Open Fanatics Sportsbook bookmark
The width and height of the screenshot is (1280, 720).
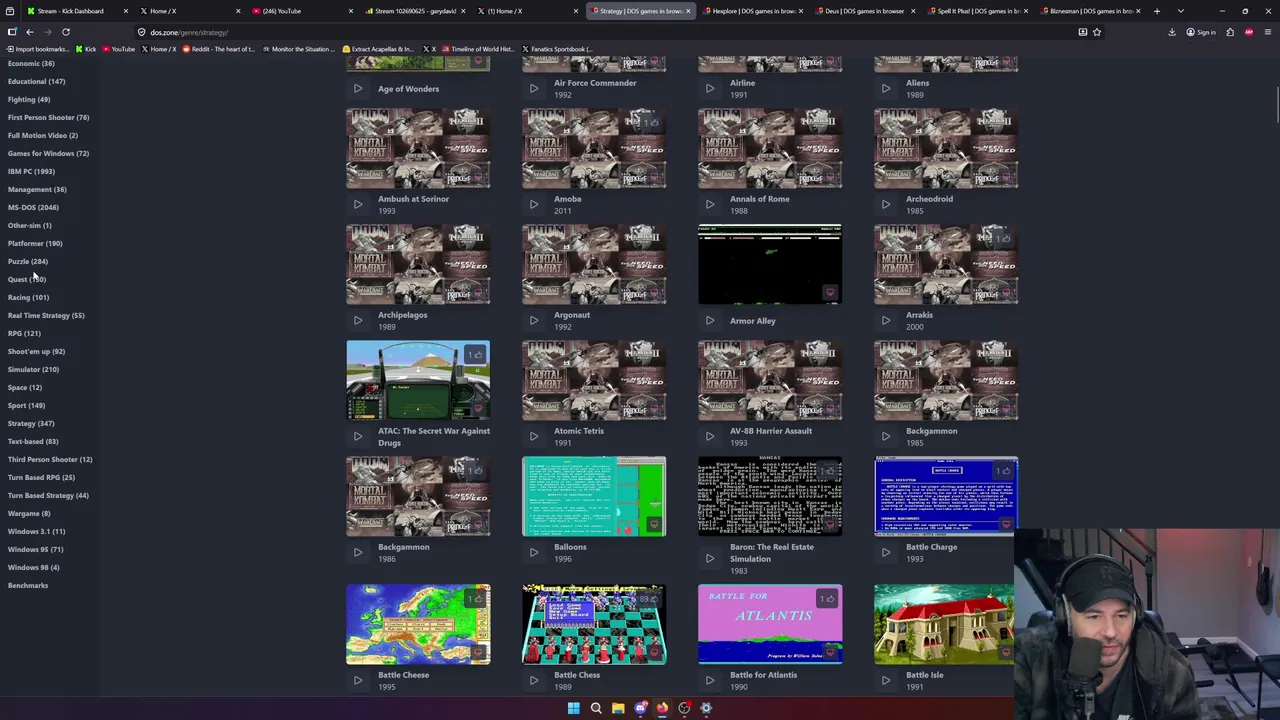tap(557, 49)
